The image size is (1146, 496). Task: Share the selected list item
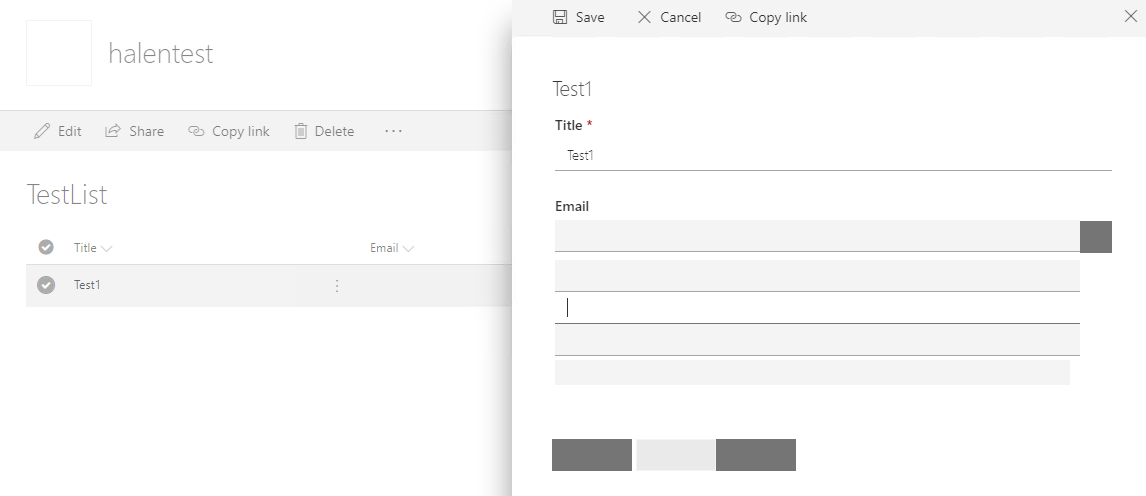[x=134, y=131]
